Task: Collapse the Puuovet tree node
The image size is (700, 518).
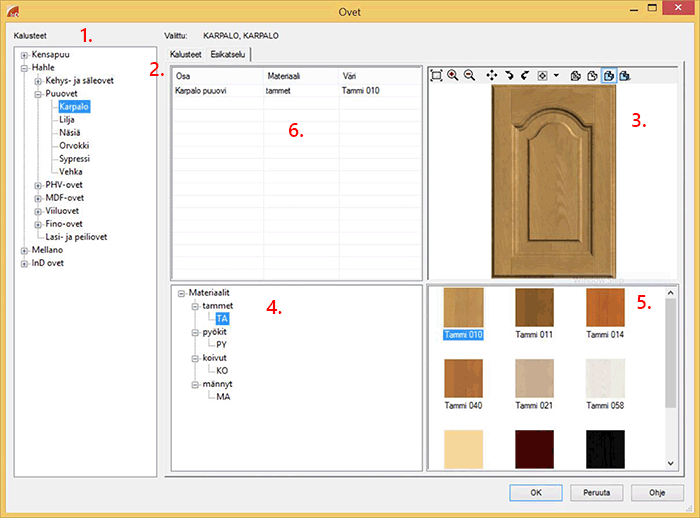Action: pyautogui.click(x=38, y=93)
